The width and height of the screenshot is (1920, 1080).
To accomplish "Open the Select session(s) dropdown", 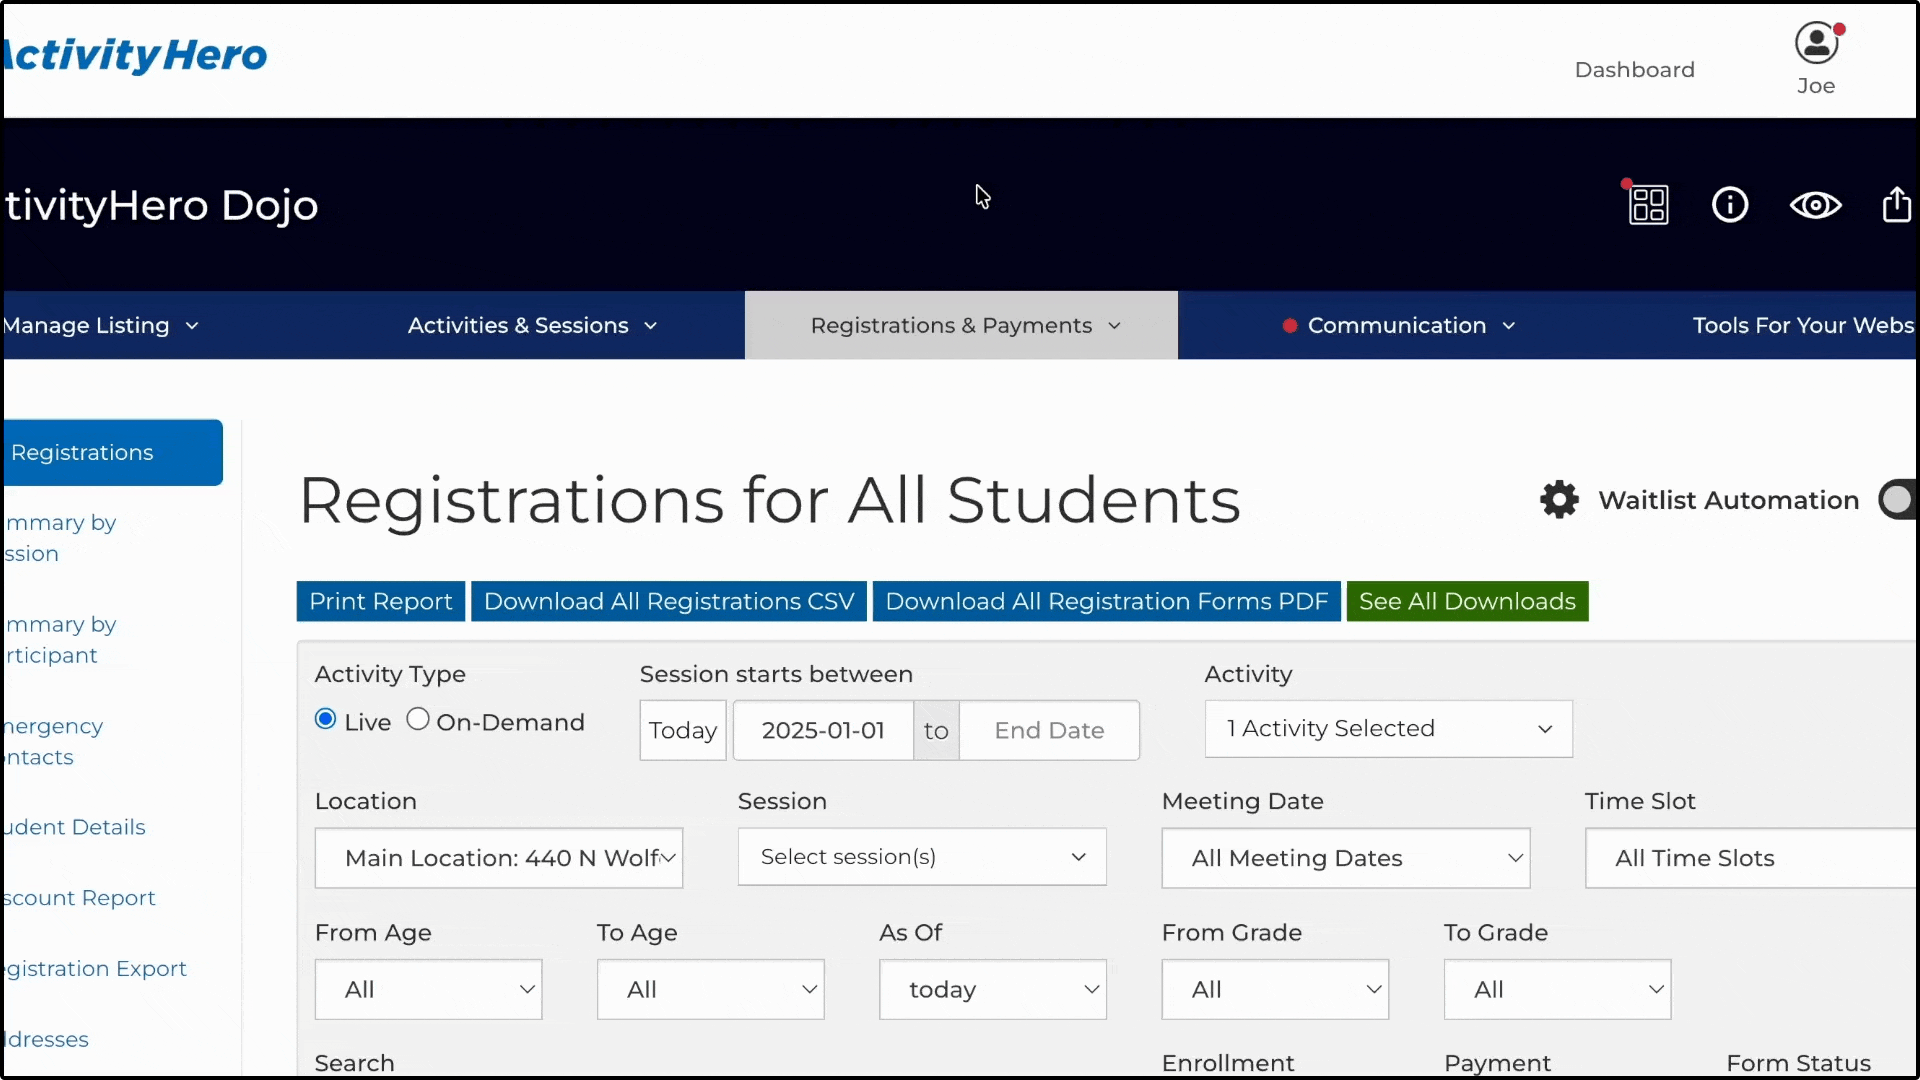I will (922, 857).
